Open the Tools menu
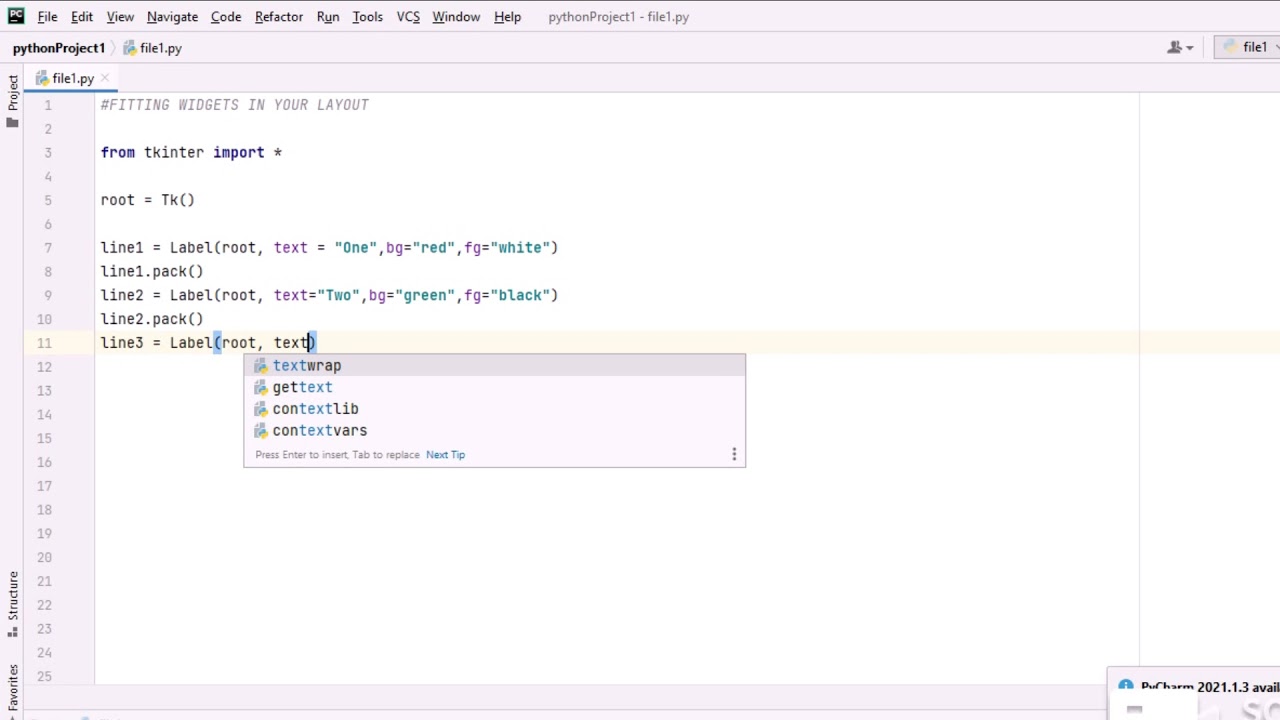1280x720 pixels. click(x=367, y=17)
